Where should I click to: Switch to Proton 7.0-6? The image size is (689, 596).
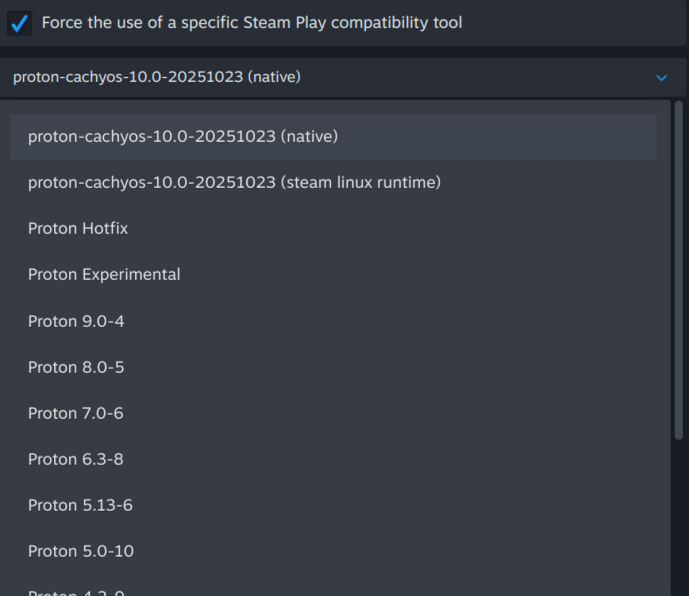(x=76, y=413)
